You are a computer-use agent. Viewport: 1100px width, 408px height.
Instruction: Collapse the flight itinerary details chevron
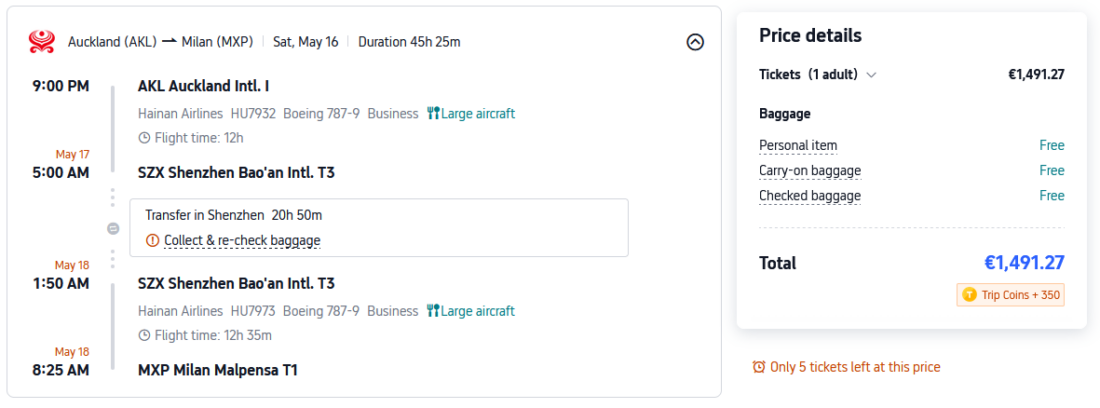coord(695,42)
